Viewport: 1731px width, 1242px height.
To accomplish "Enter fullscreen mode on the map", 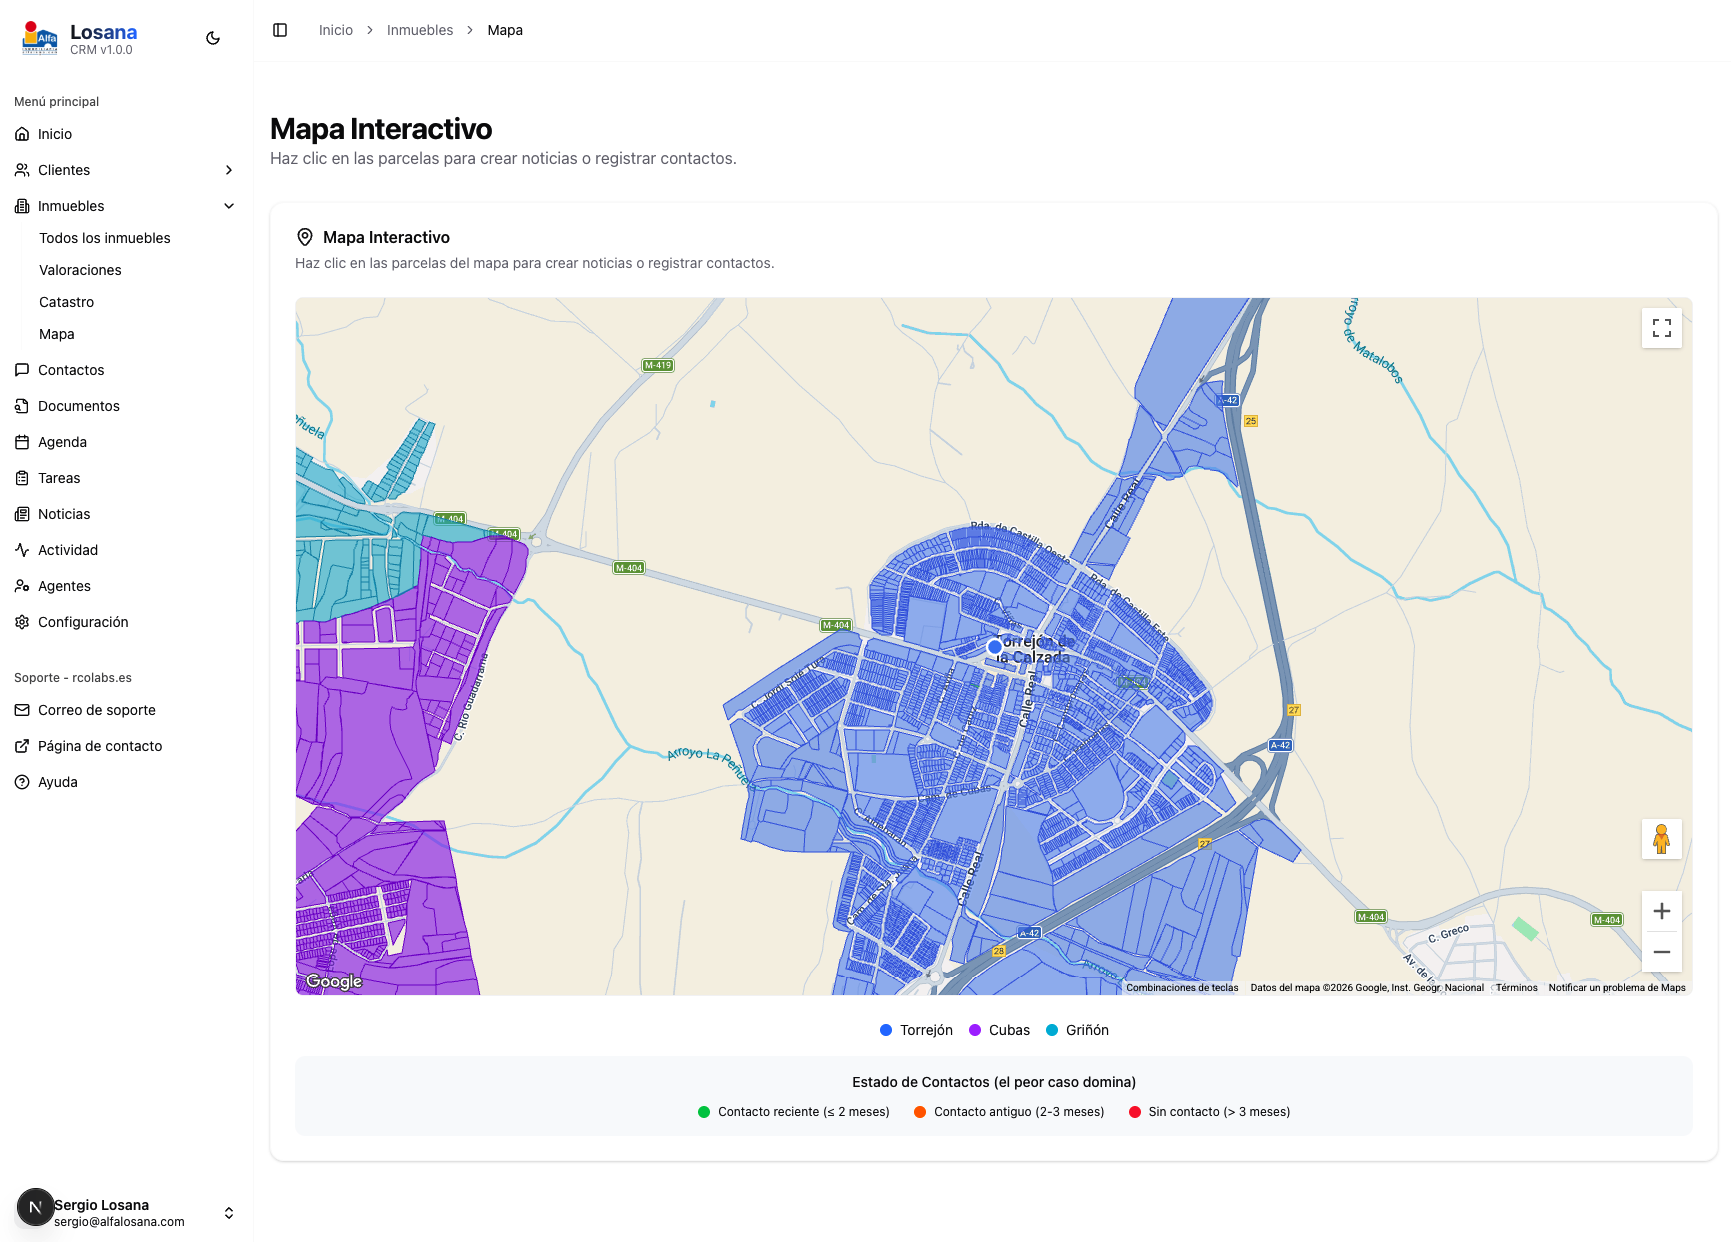I will tap(1661, 328).
